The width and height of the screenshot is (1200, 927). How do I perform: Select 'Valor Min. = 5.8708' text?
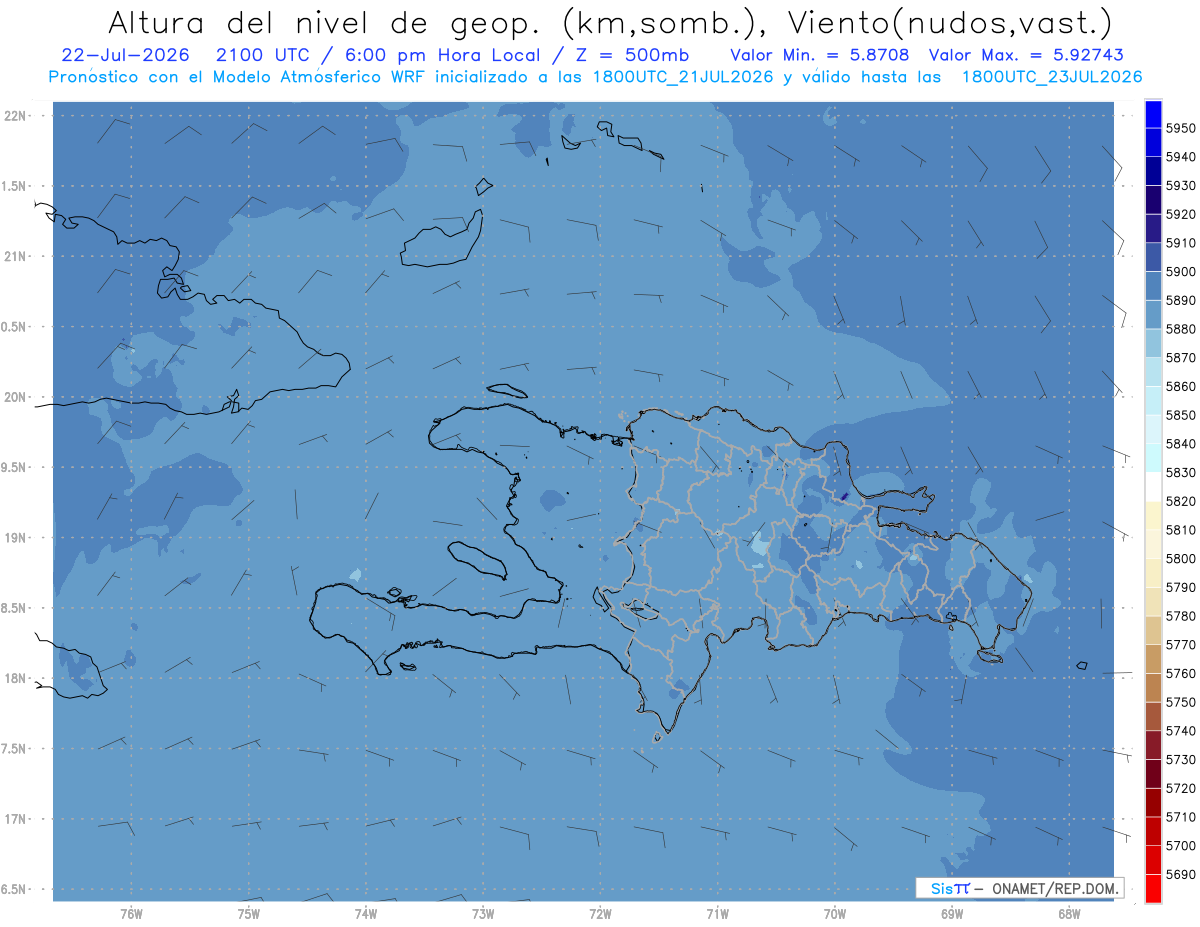click(820, 55)
